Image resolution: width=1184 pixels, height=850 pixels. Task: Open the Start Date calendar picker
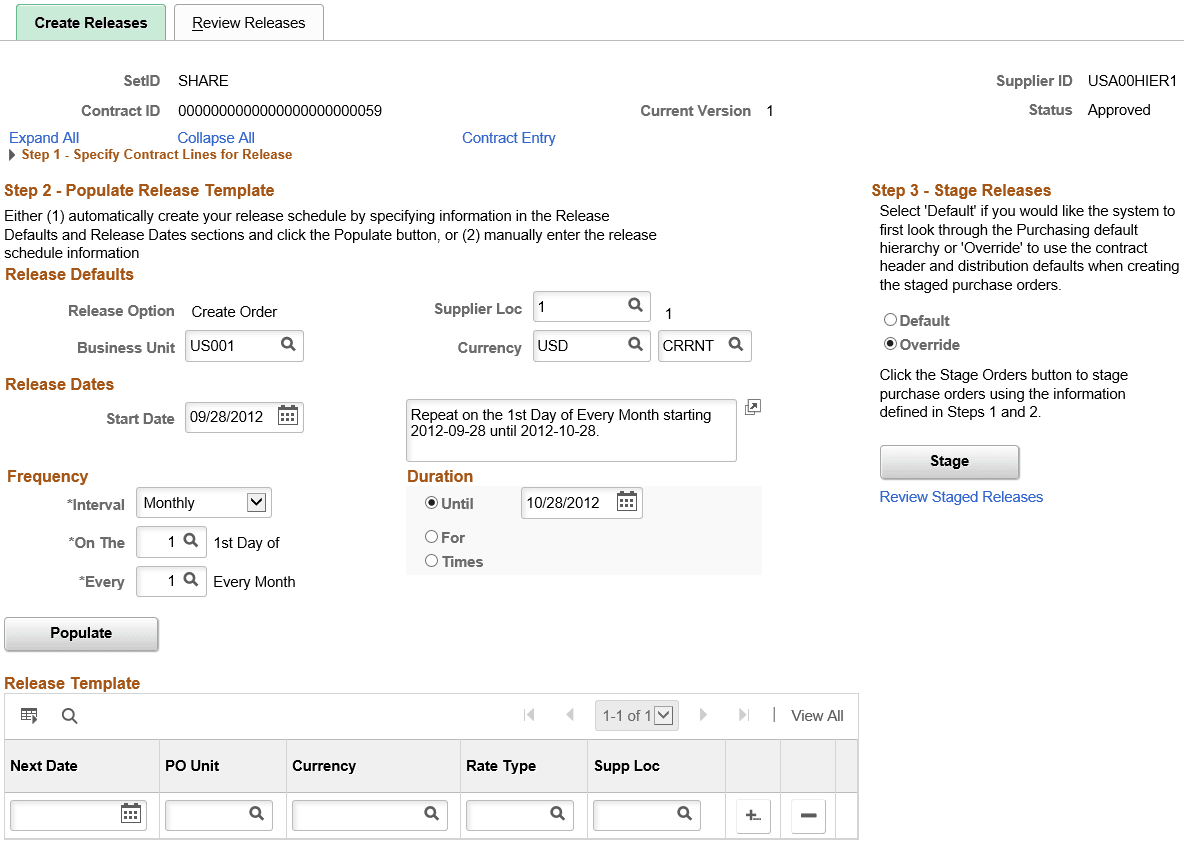click(x=288, y=417)
